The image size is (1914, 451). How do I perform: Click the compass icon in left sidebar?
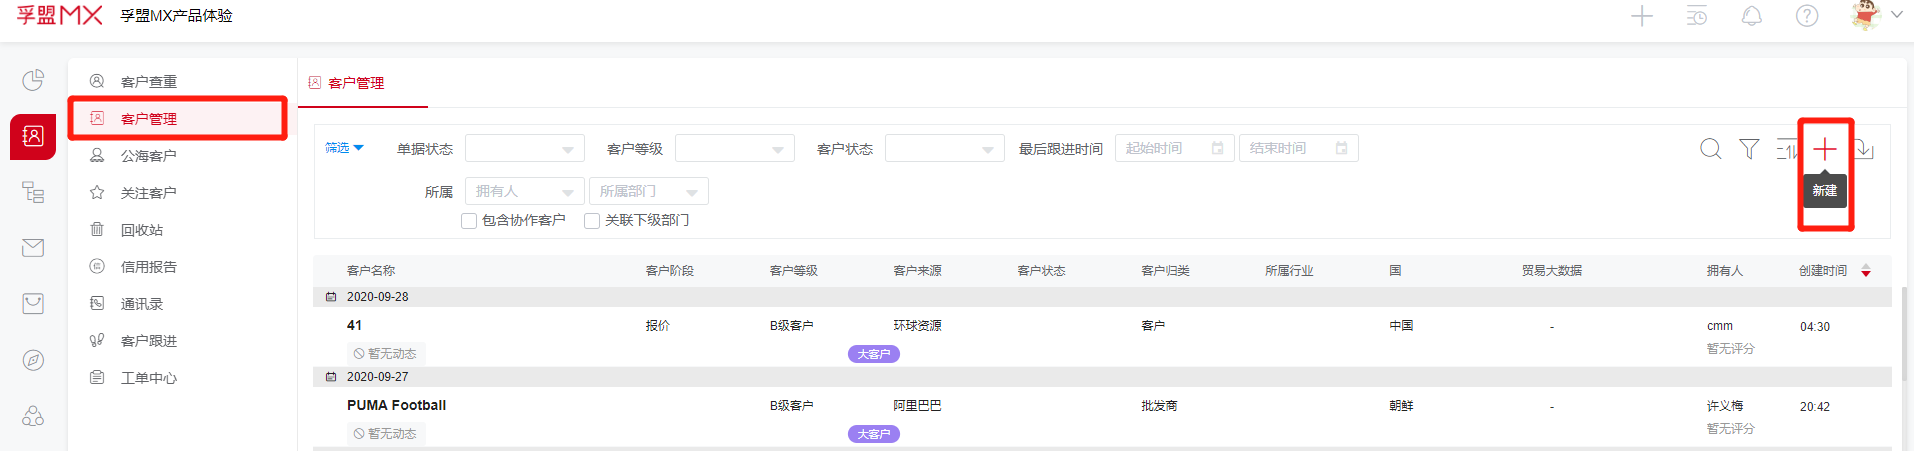(x=33, y=360)
